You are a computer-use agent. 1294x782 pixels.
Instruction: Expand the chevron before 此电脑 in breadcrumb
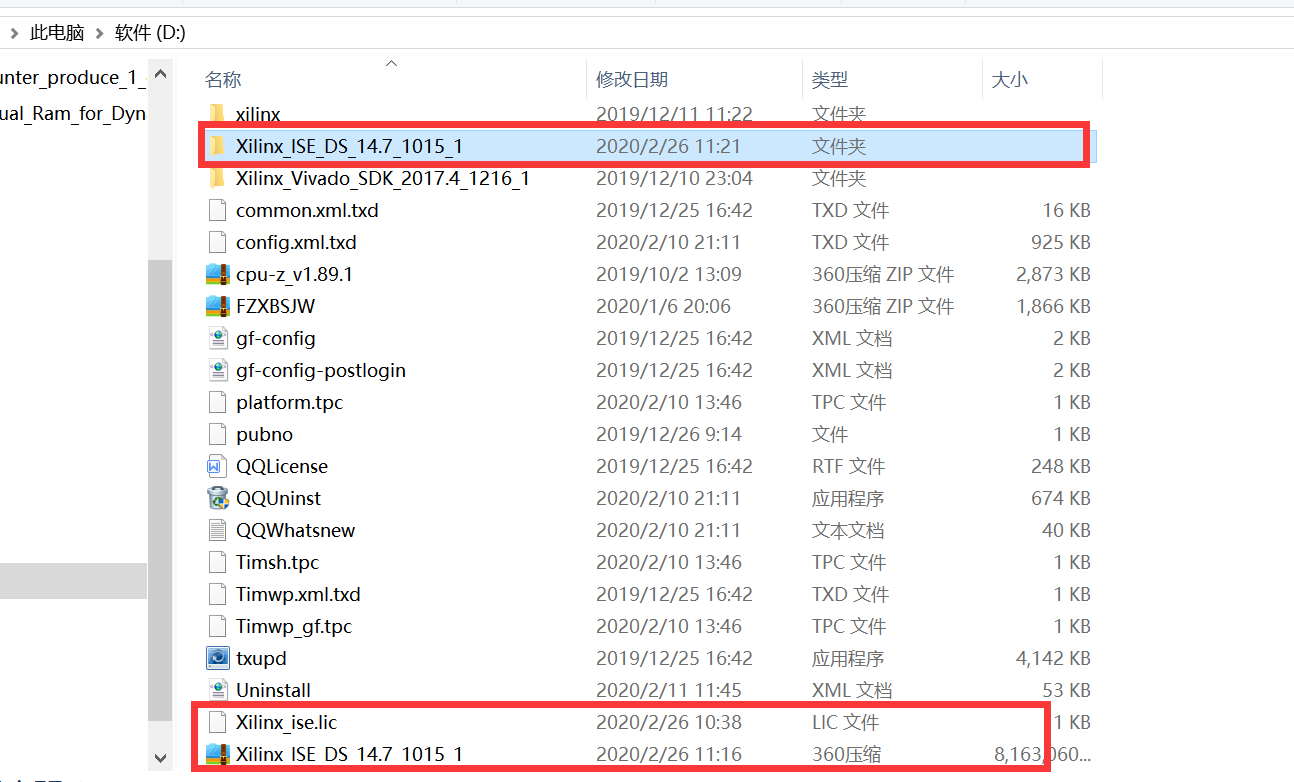pos(14,33)
